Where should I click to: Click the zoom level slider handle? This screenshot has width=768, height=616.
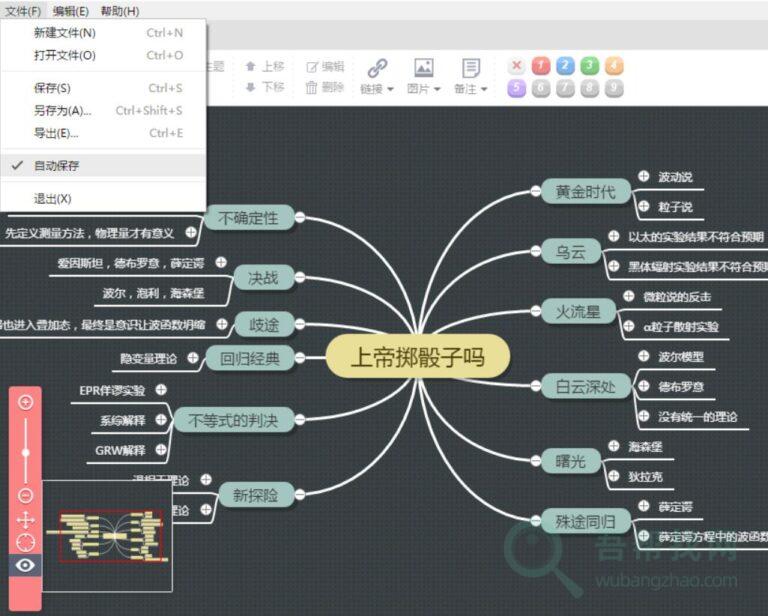[x=26, y=452]
